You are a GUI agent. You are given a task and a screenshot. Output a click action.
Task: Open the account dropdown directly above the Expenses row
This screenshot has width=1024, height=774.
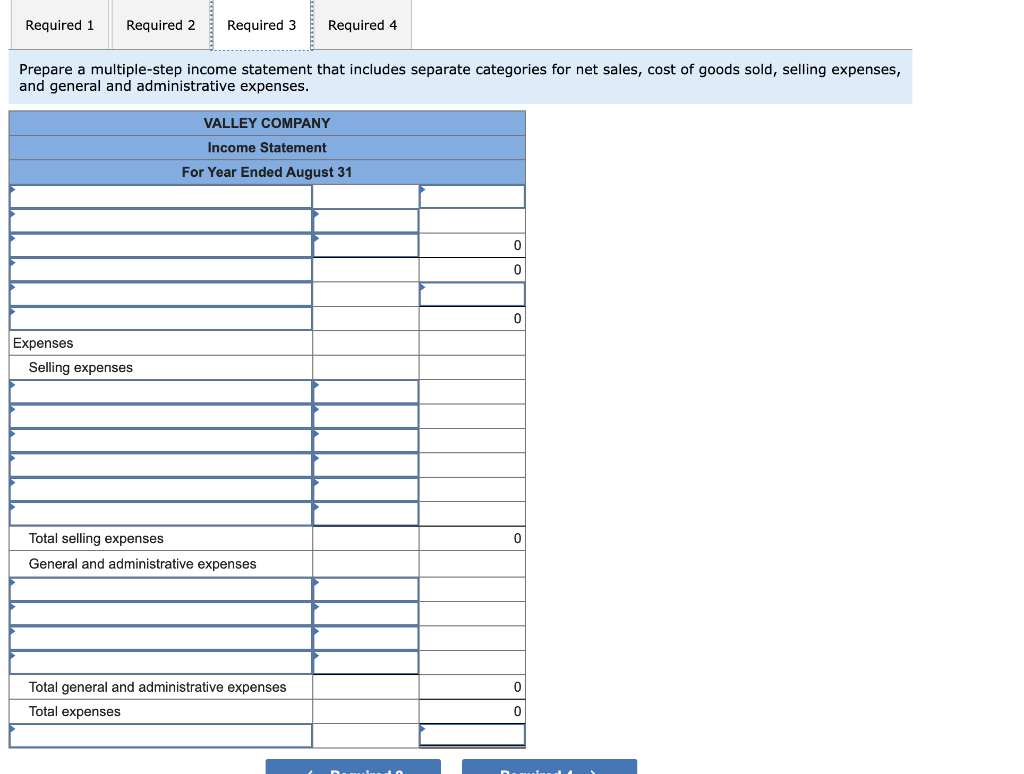160,318
